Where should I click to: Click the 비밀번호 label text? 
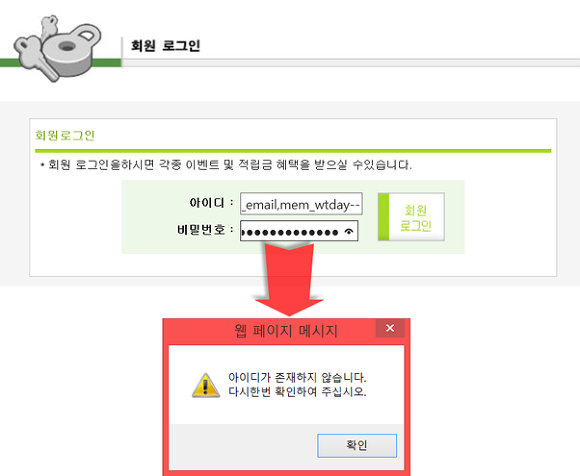click(x=201, y=230)
